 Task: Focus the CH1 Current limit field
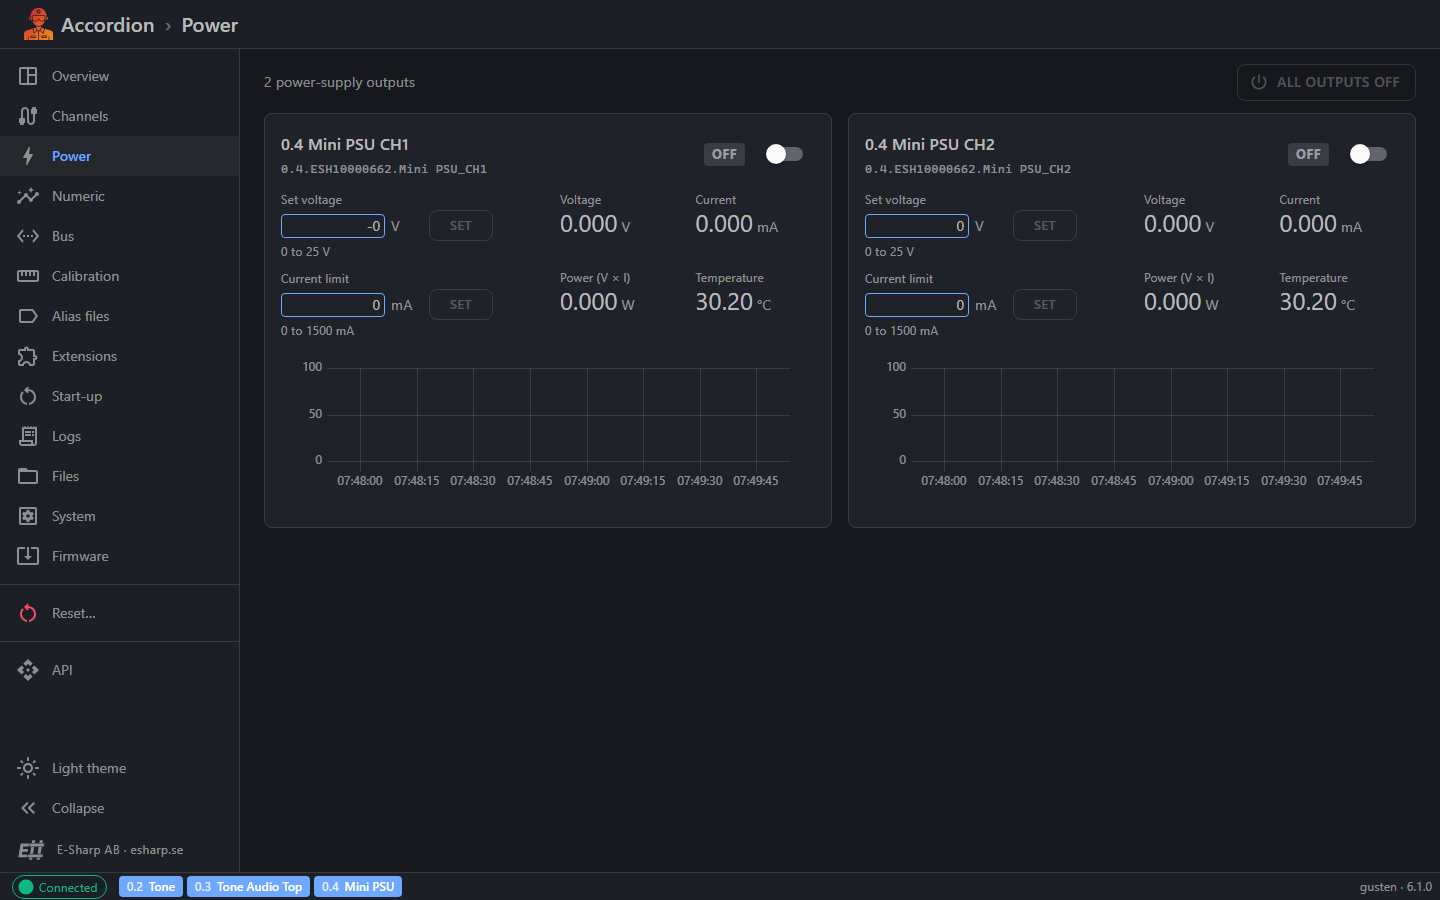point(333,305)
